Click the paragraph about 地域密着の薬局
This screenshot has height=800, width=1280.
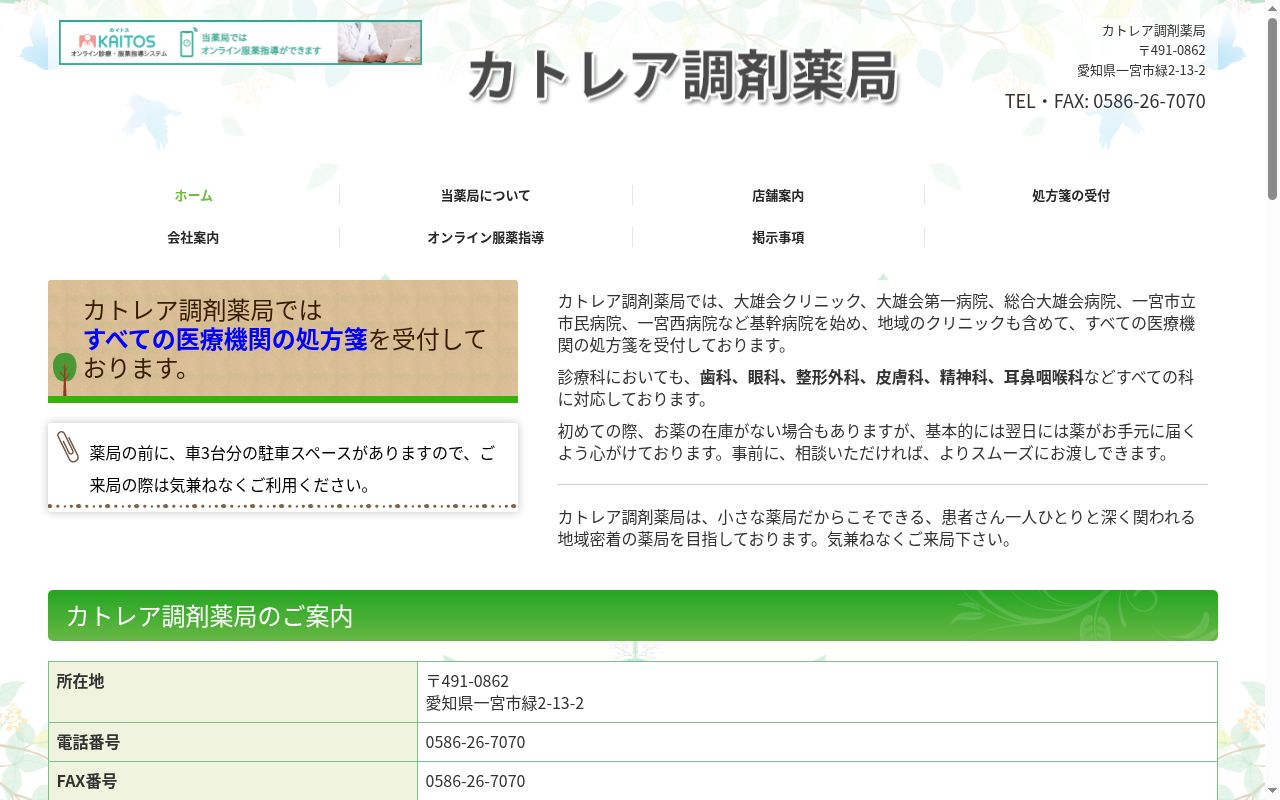pos(877,528)
